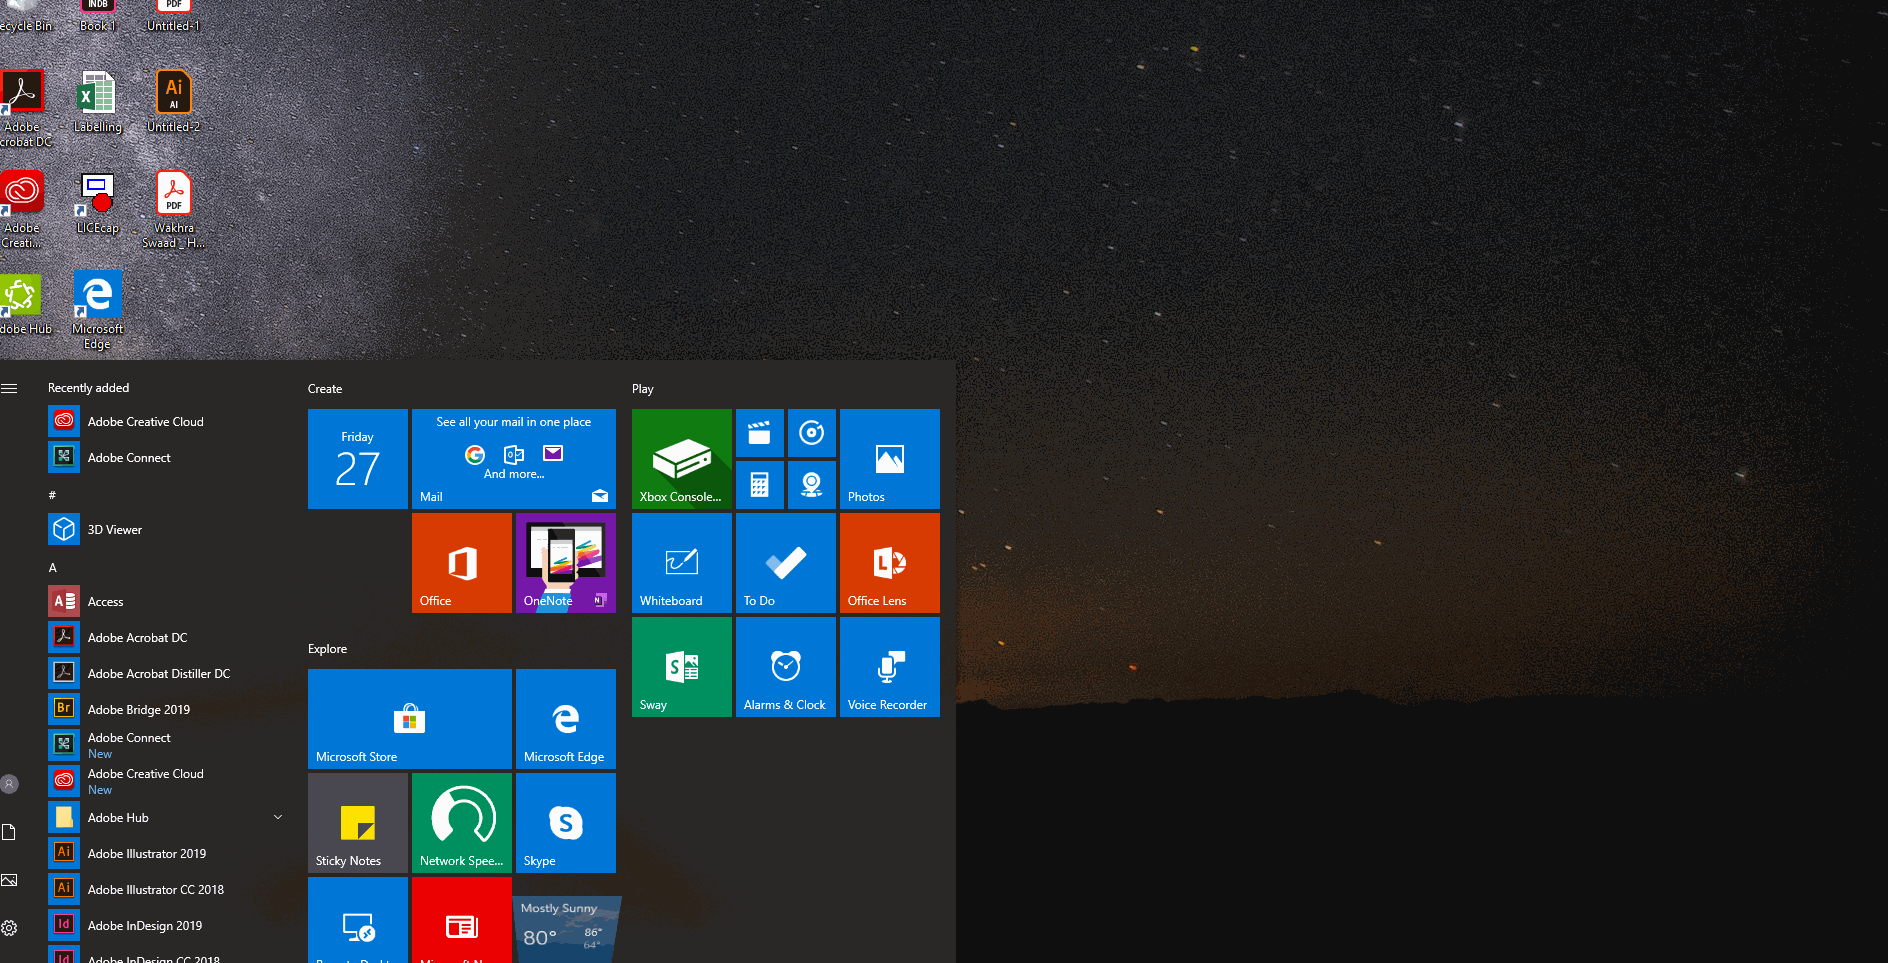
Task: Launch the Microsoft Edge tile
Action: click(x=565, y=718)
